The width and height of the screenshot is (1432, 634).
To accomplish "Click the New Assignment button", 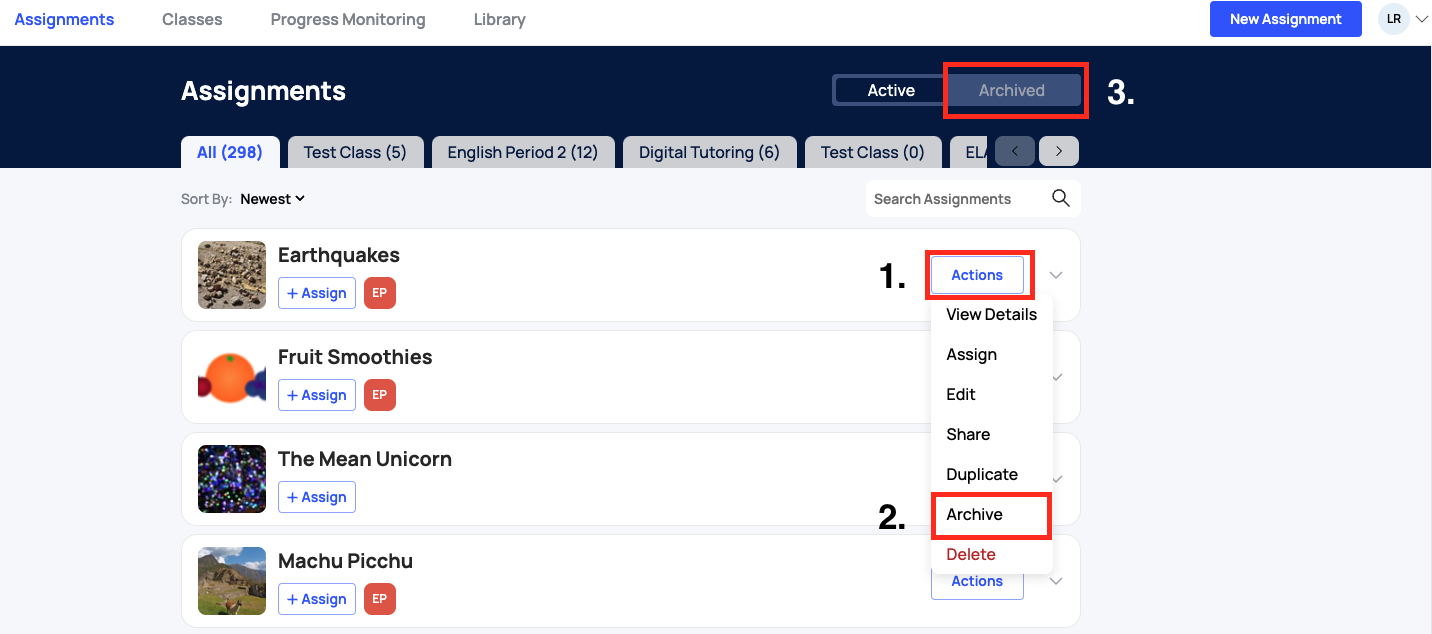I will pos(1286,19).
